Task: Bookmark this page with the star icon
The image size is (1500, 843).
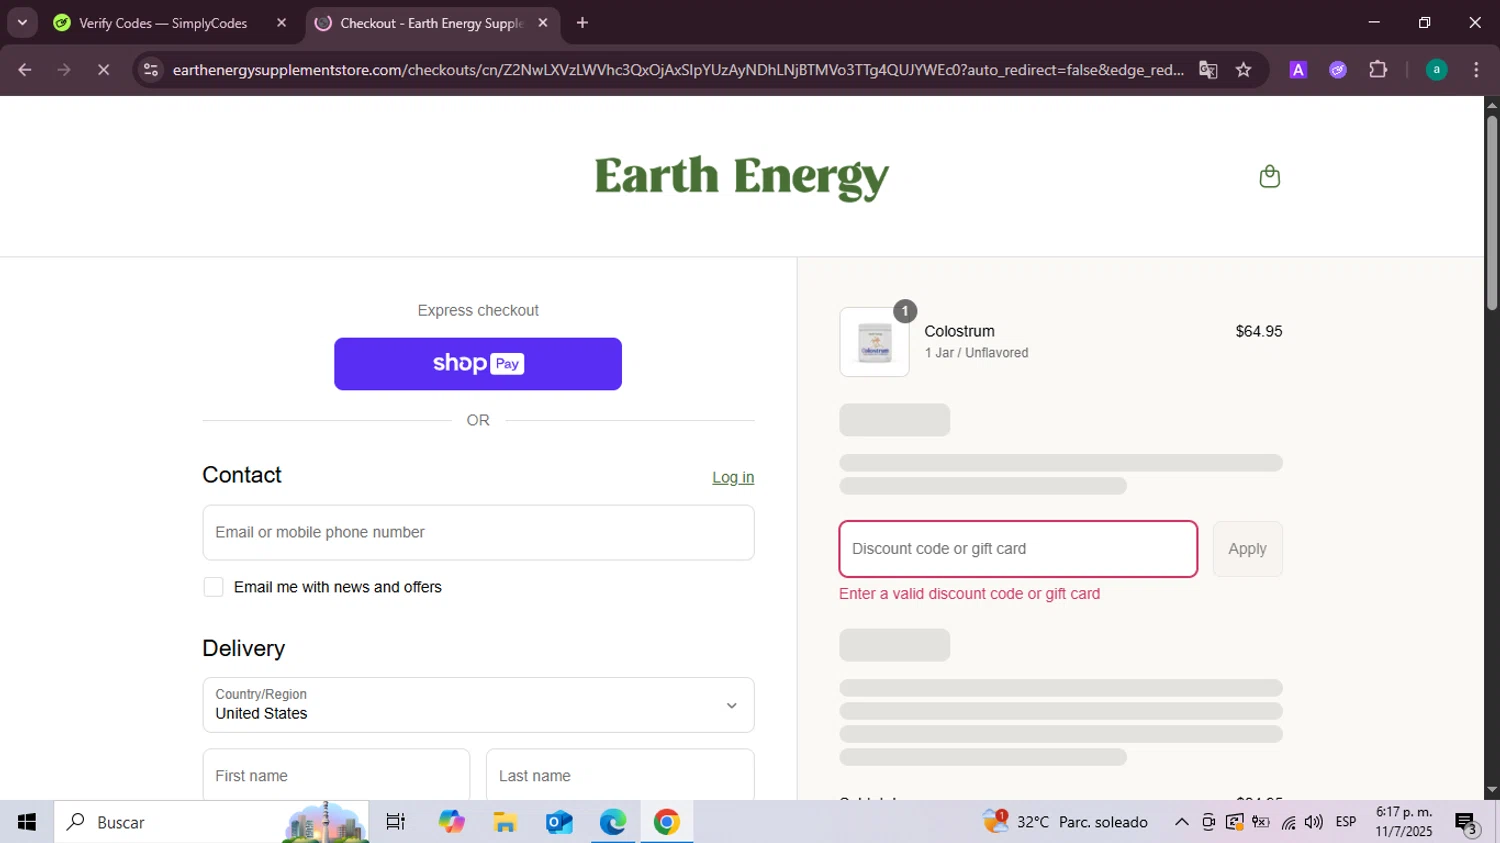Action: 1243,70
